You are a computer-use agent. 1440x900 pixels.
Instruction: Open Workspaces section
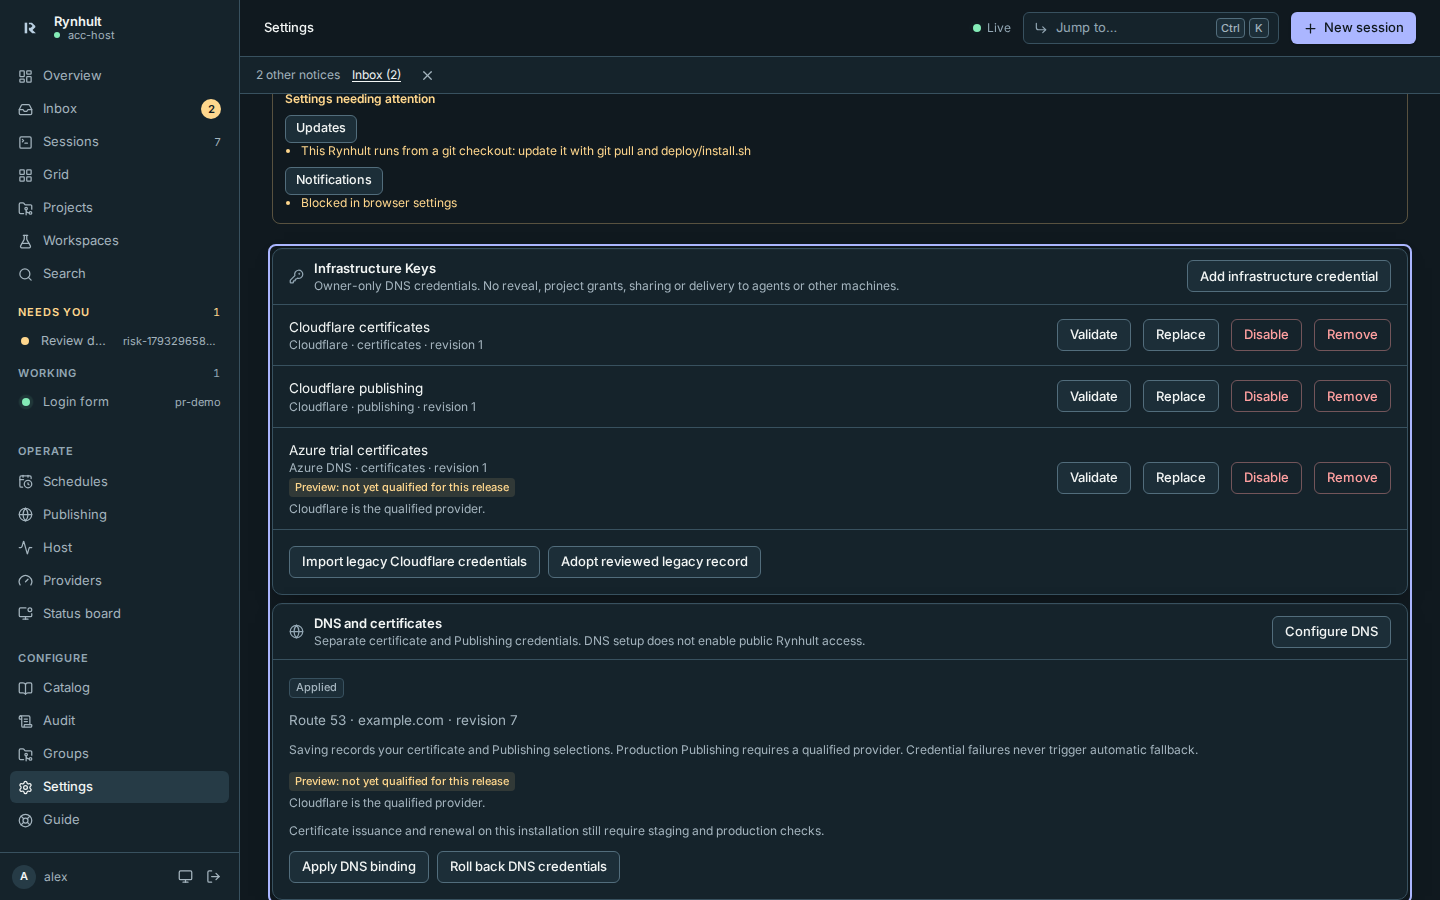pos(119,241)
